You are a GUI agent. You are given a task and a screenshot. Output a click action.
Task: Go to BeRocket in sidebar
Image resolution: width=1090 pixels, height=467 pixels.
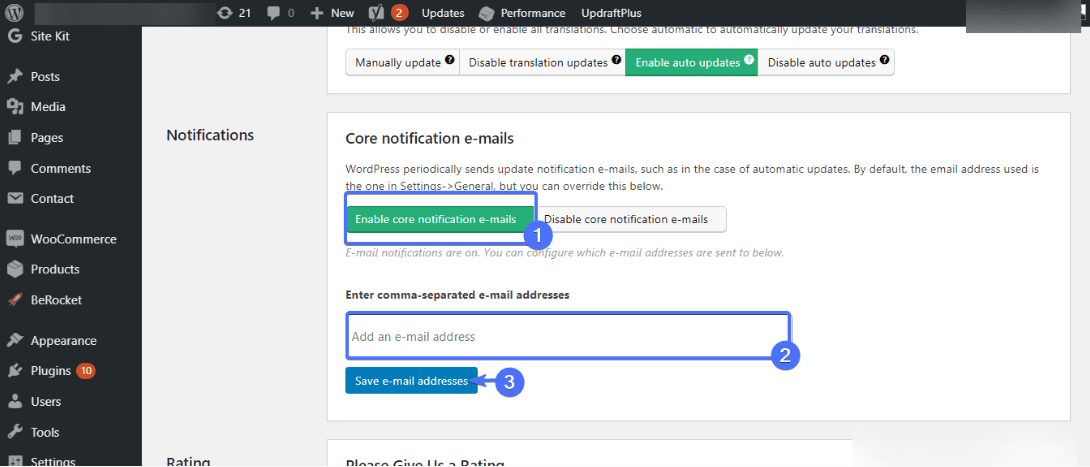click(x=56, y=300)
